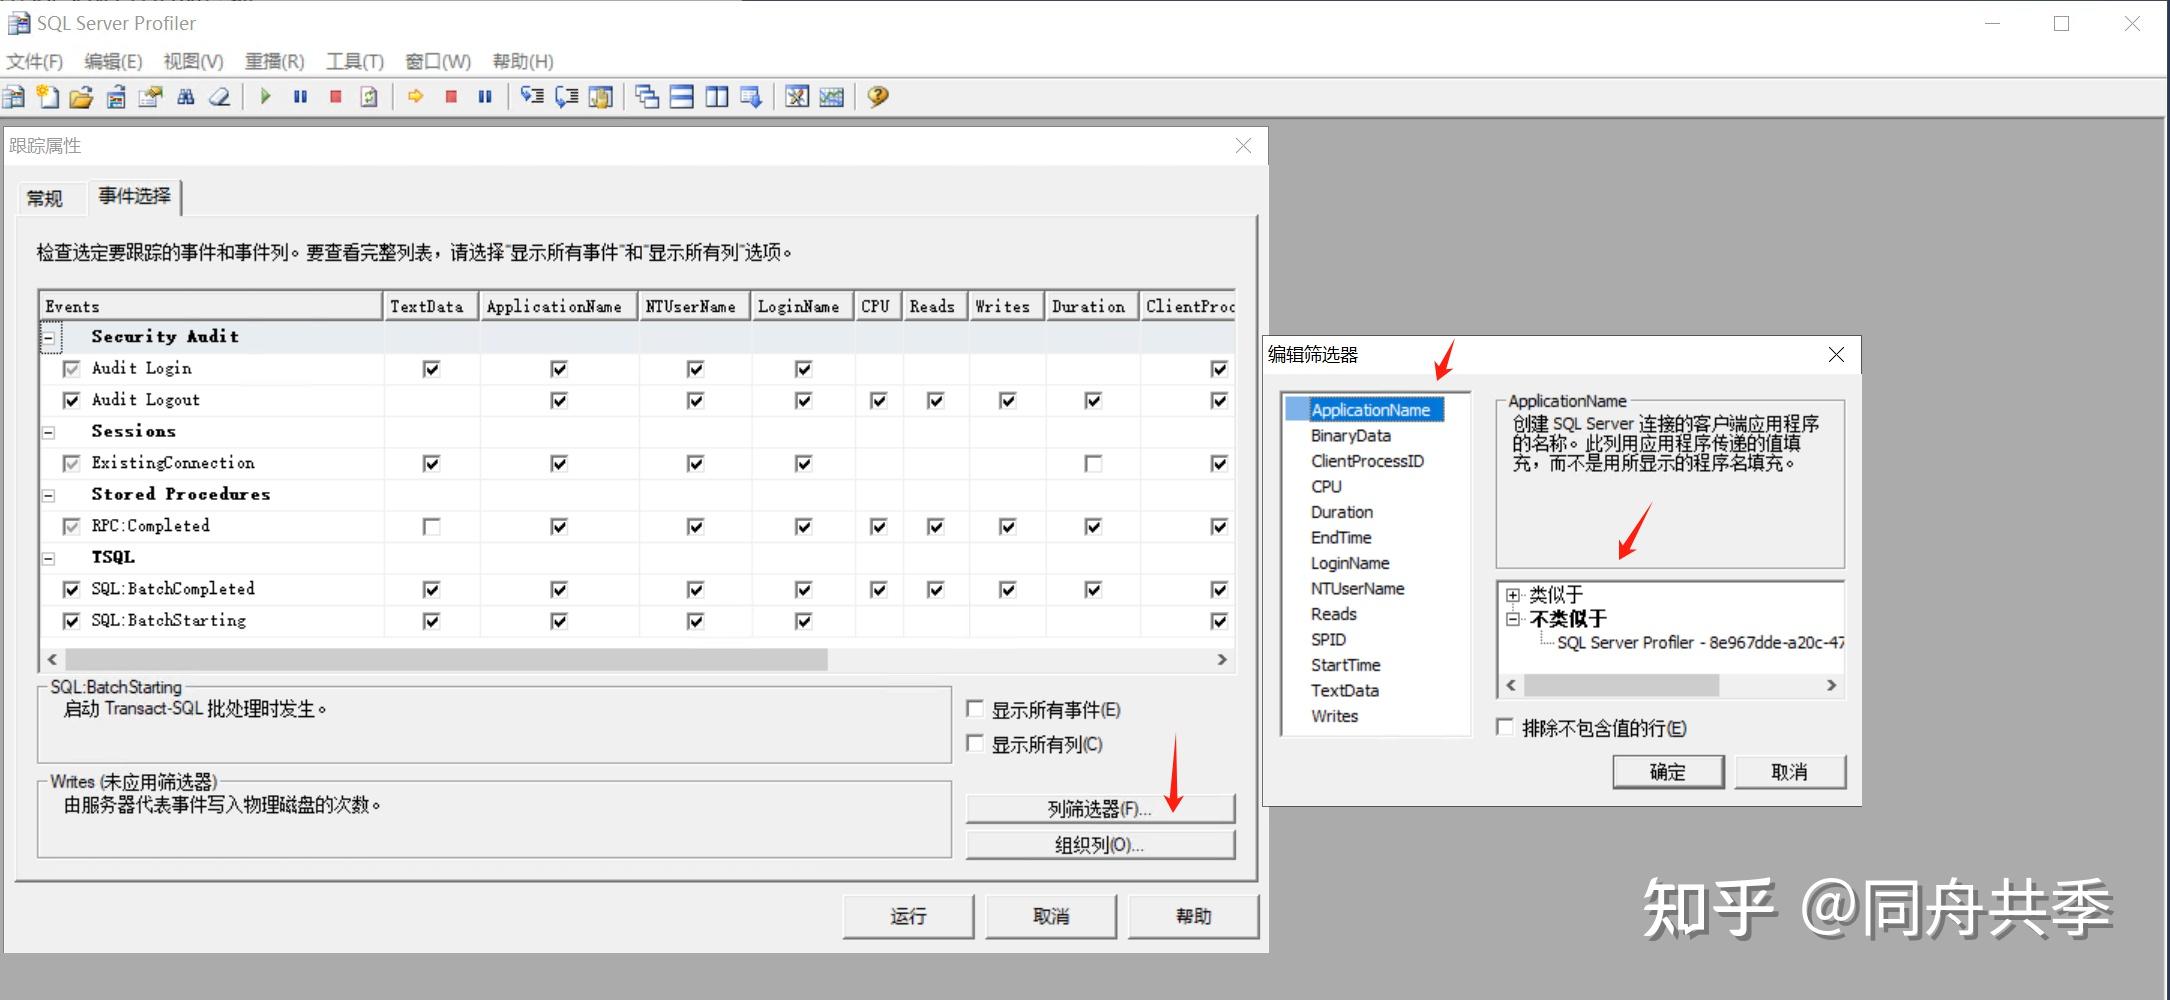Screen dimensions: 2170x1000
Task: Select Duration in the filter column list
Action: [x=1341, y=511]
